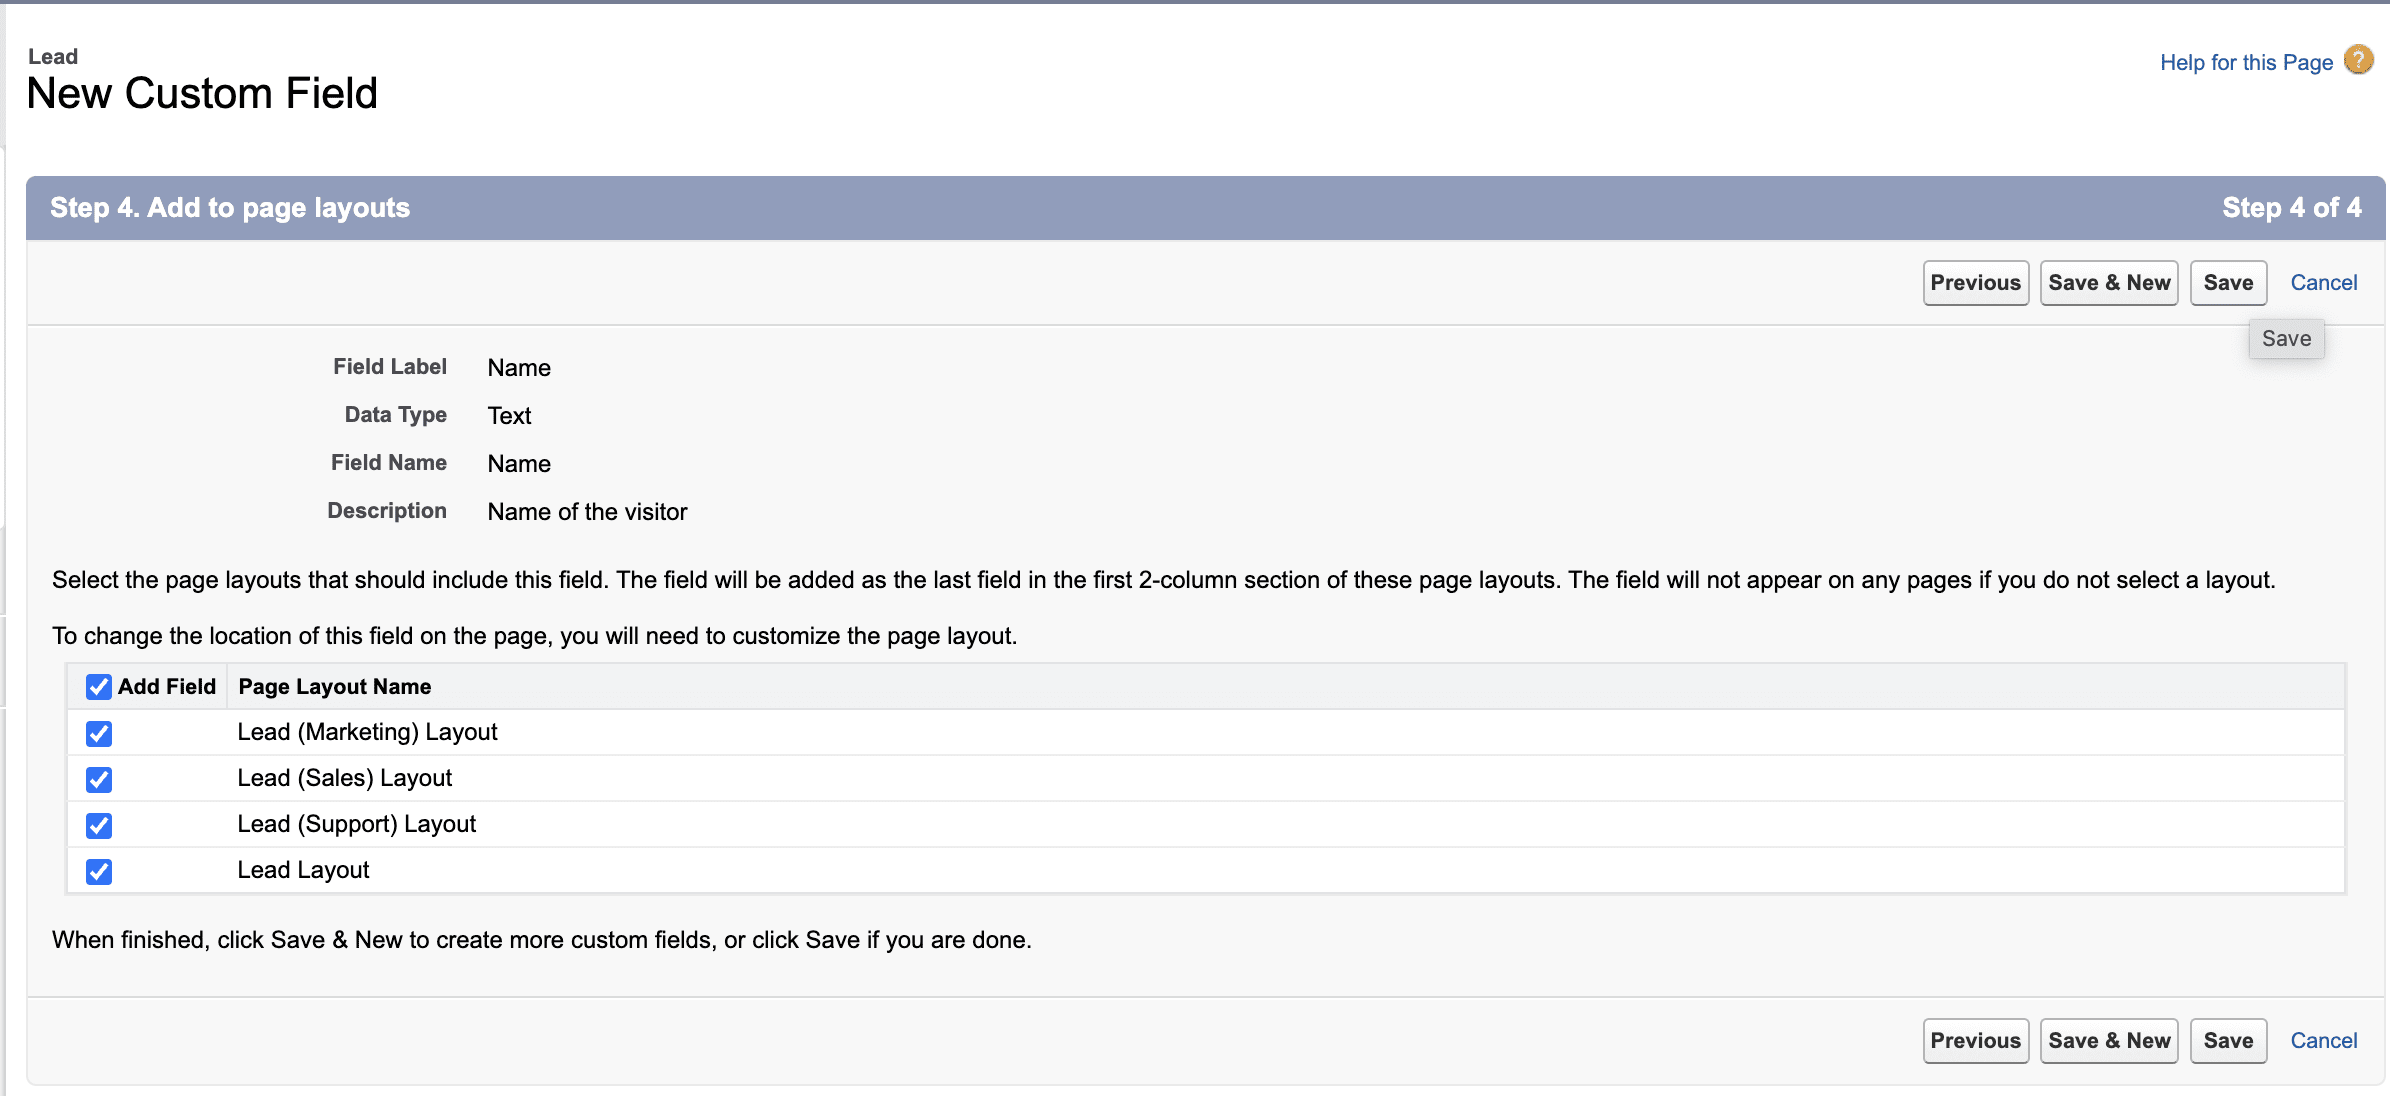The width and height of the screenshot is (2390, 1096).
Task: Uncheck the Lead (Sales) Layout checkbox
Action: 98,779
